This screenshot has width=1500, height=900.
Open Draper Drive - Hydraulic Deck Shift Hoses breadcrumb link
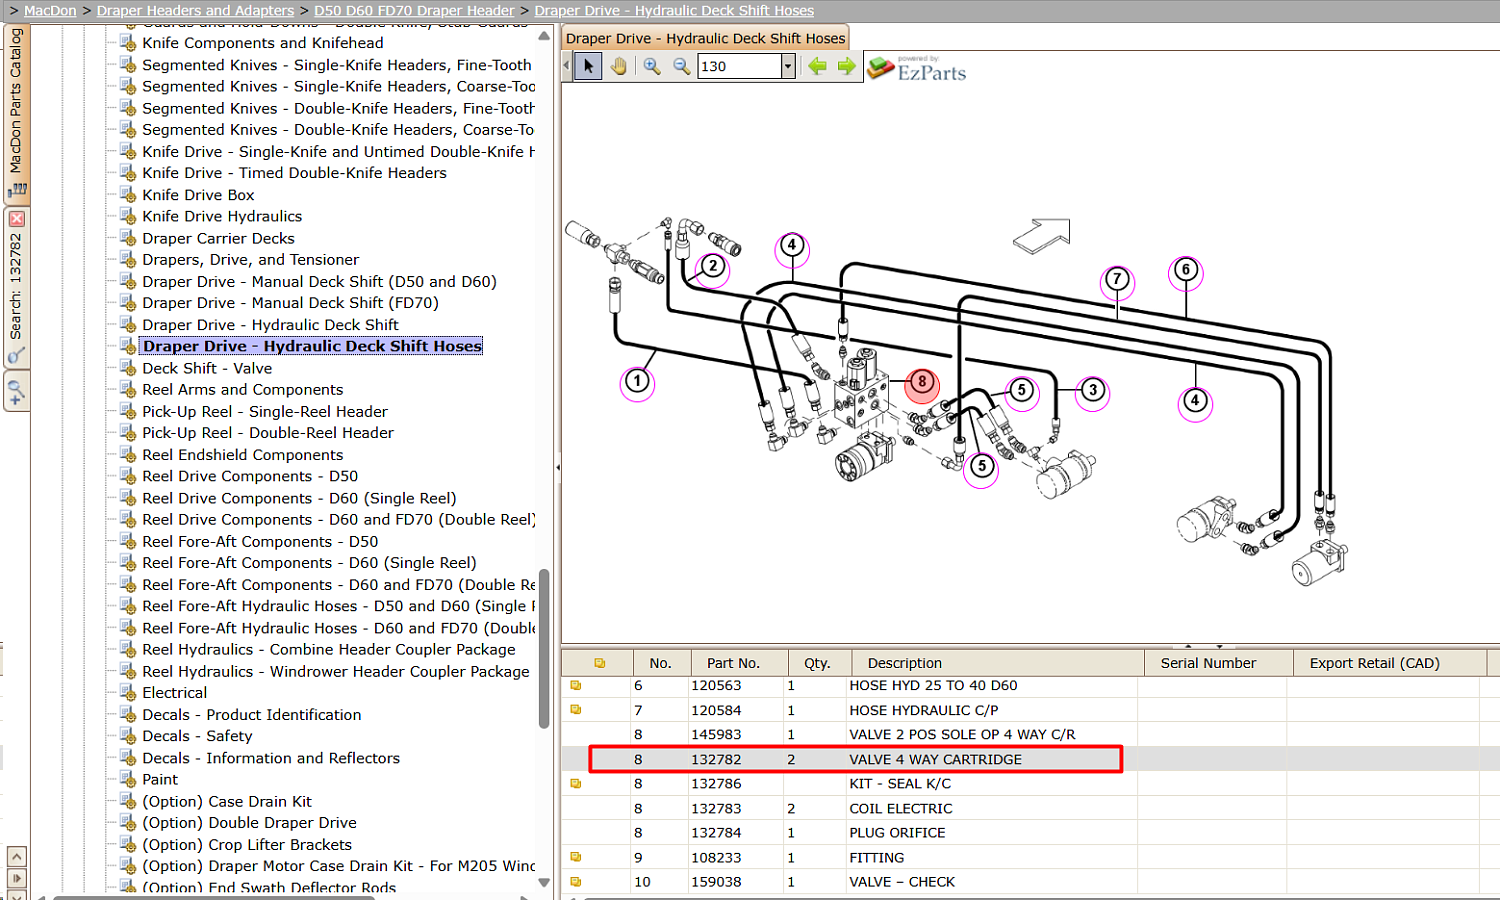(x=674, y=10)
